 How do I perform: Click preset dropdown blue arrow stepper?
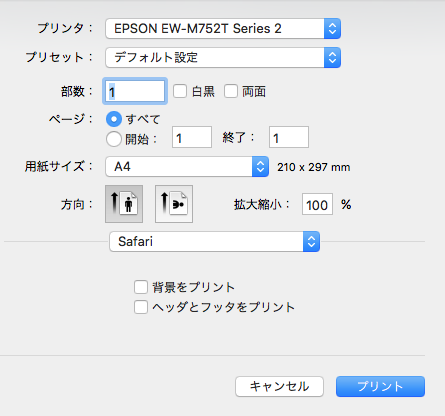(332, 58)
